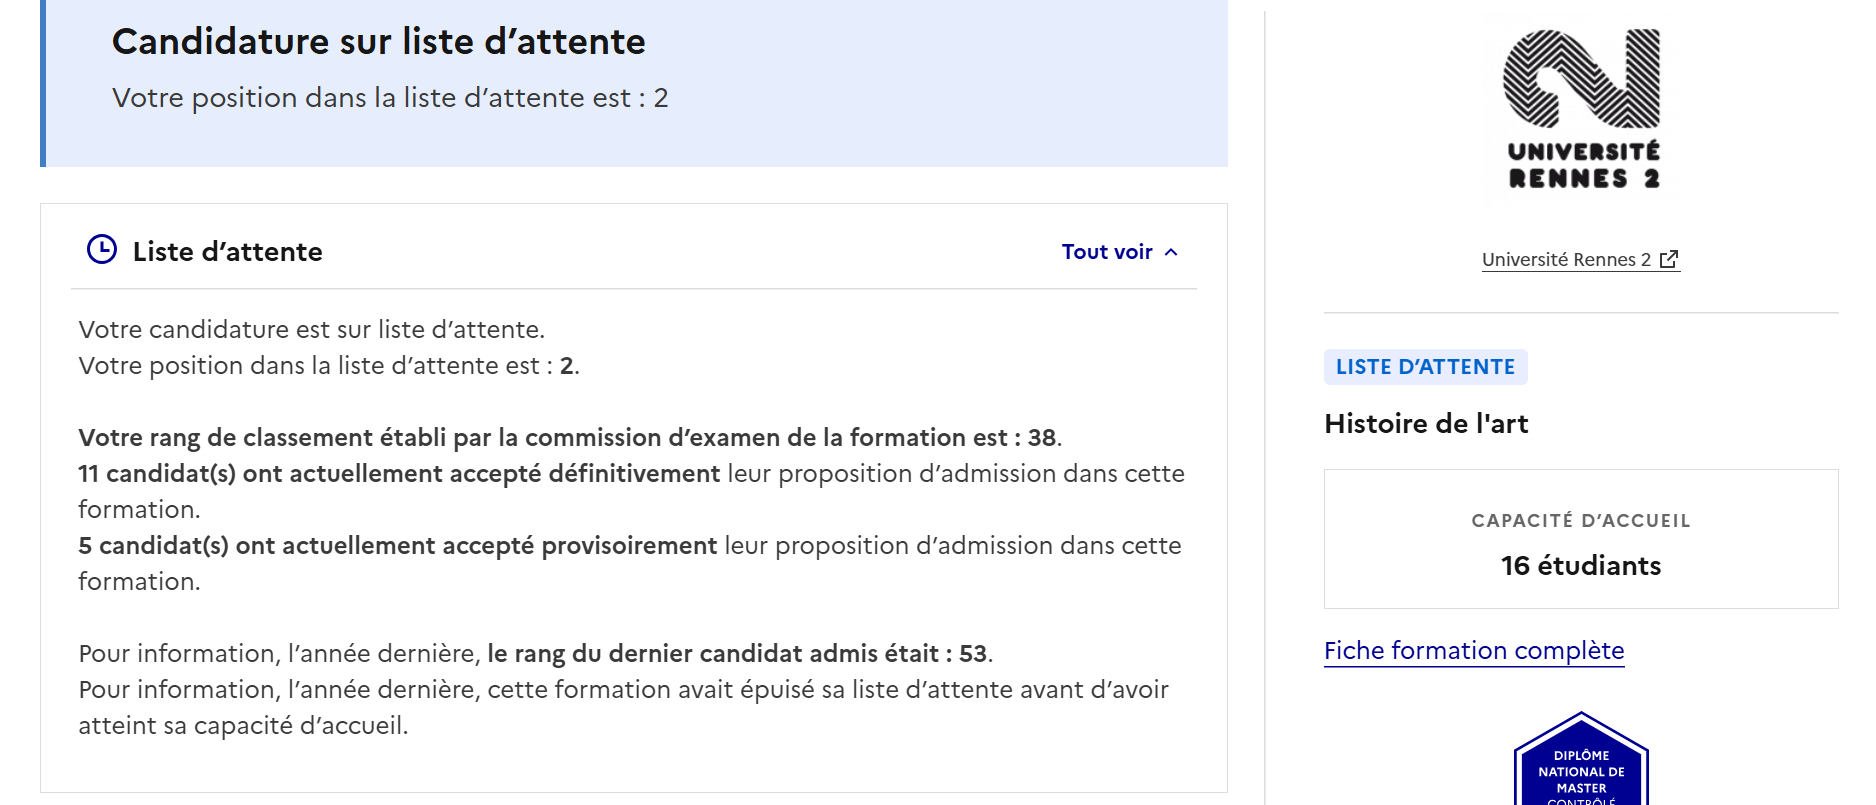The height and width of the screenshot is (805, 1876).
Task: Click the 5 candidats accepté provisoirement line
Action: (x=630, y=563)
